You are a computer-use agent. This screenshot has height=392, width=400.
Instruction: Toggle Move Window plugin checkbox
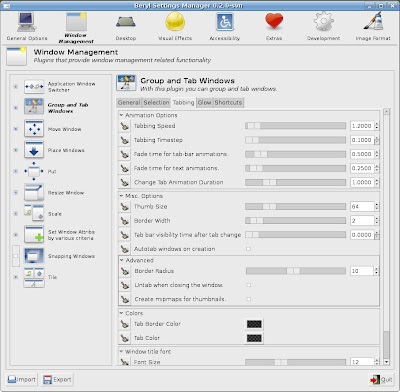coord(15,129)
